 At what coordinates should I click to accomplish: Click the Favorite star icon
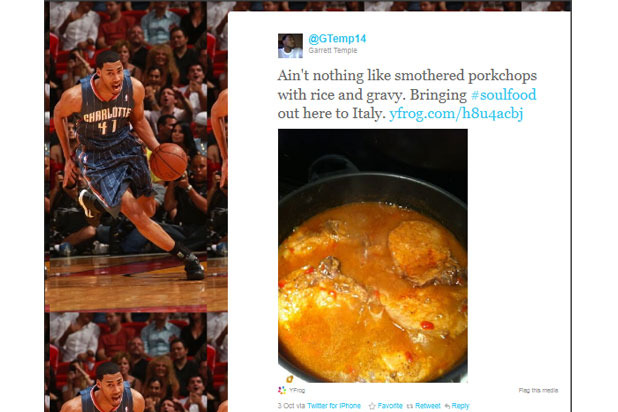[x=372, y=406]
